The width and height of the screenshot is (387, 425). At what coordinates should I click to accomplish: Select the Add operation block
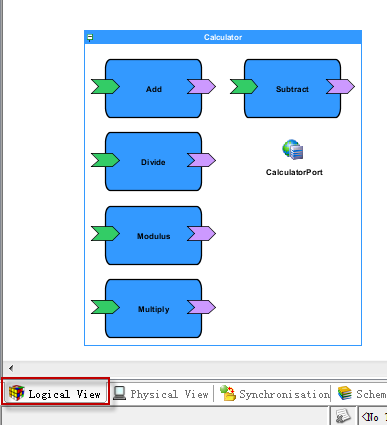click(153, 89)
